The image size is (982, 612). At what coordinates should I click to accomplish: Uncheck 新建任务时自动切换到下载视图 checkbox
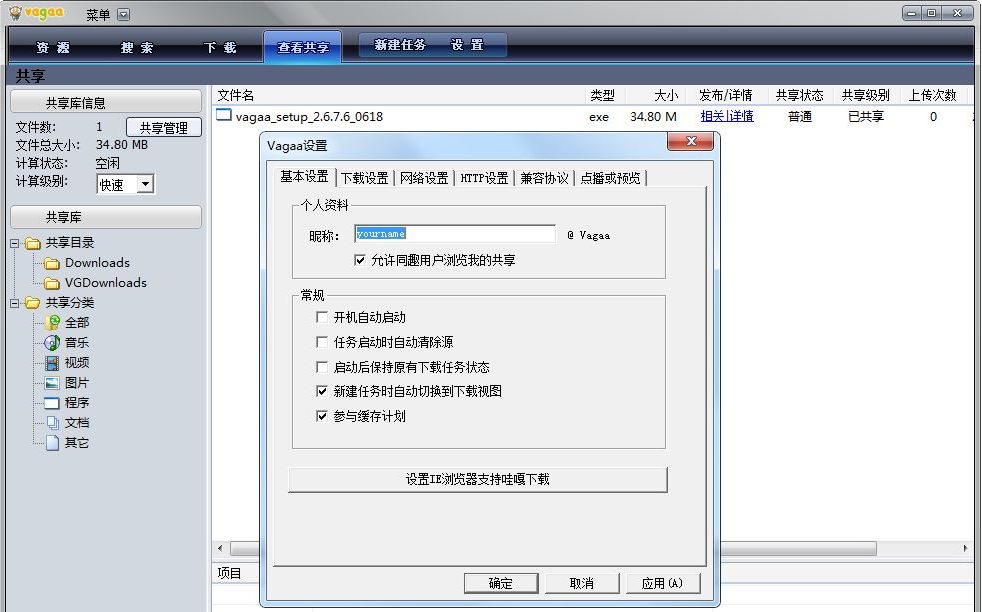click(322, 392)
